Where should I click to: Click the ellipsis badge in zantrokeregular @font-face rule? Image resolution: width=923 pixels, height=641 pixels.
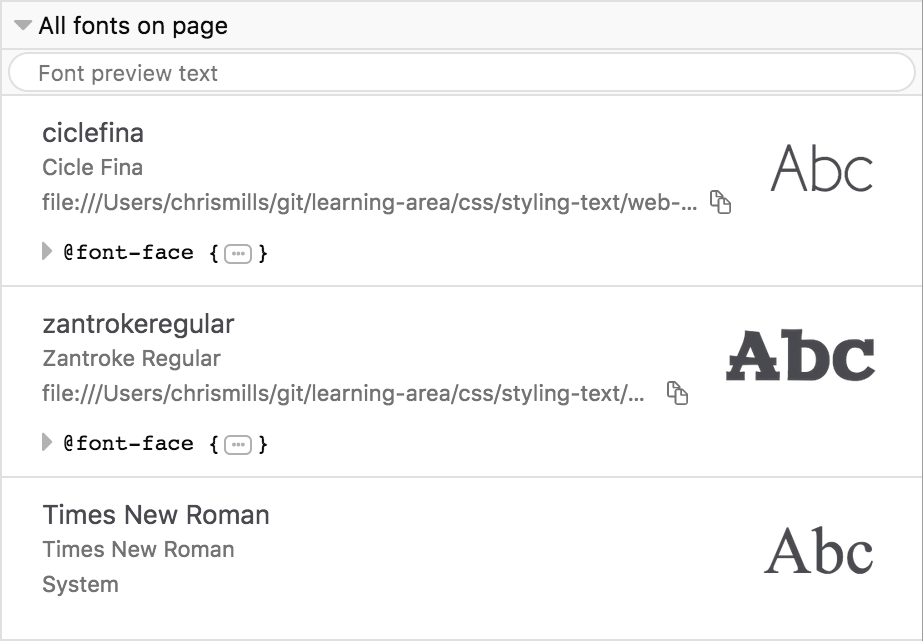[x=237, y=444]
